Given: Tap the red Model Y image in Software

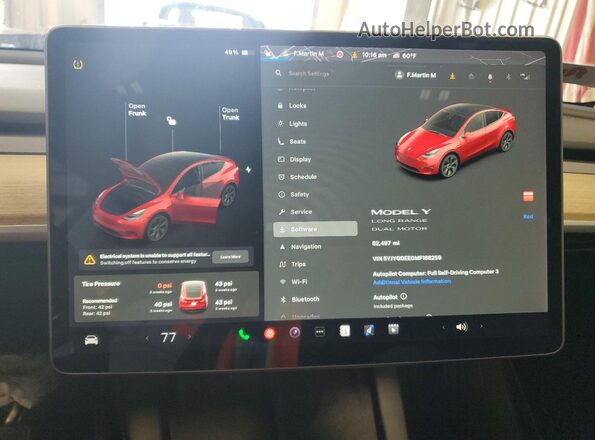Looking at the screenshot, I should [x=455, y=140].
